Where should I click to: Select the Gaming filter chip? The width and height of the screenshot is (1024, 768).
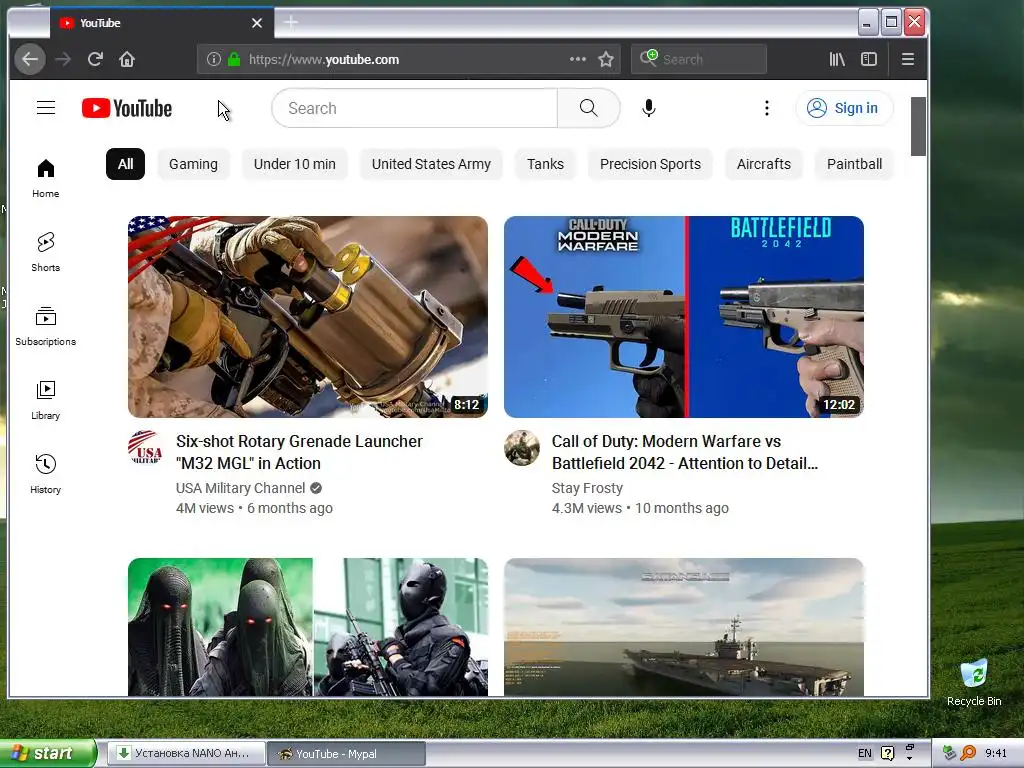click(193, 164)
